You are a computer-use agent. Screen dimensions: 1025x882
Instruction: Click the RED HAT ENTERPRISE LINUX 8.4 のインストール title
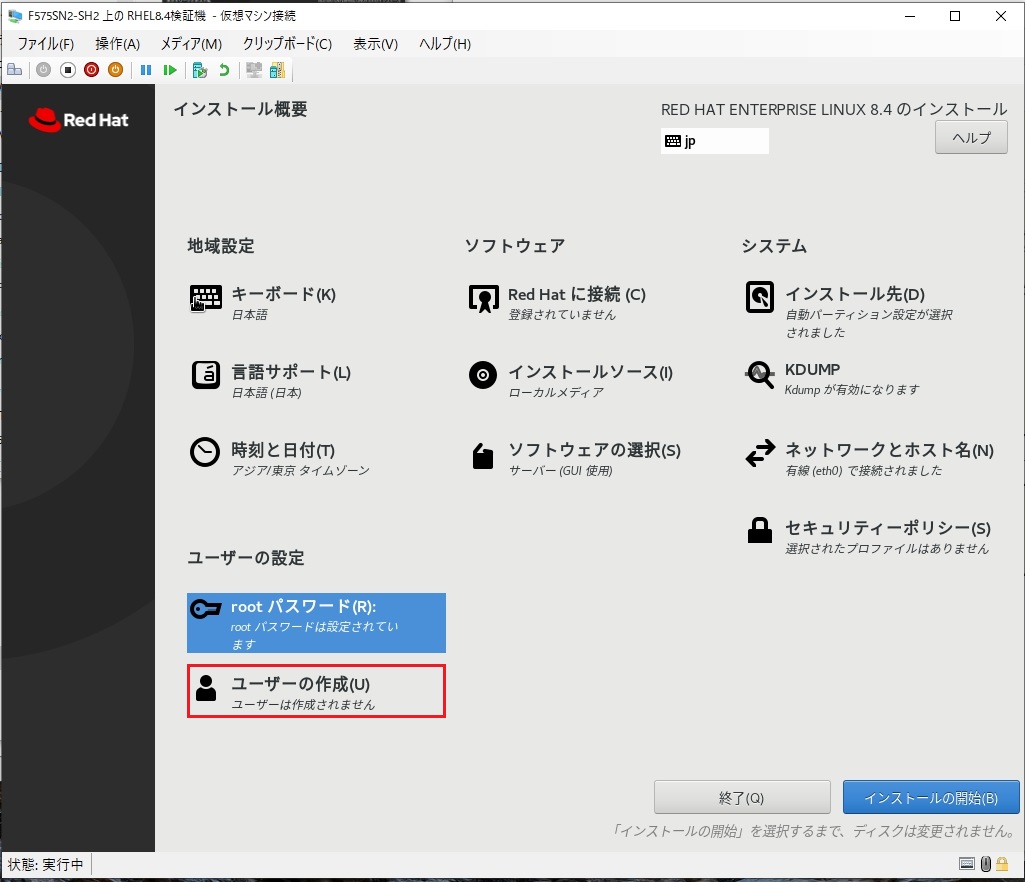[834, 109]
